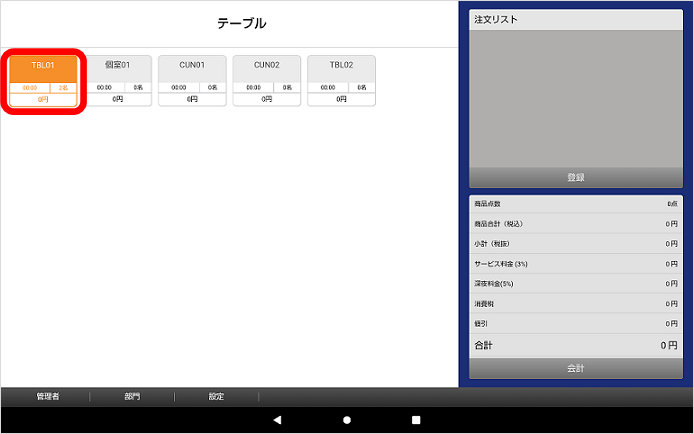Tap the 商品点数 item count row
Screen dimensions: 694x434
575,204
